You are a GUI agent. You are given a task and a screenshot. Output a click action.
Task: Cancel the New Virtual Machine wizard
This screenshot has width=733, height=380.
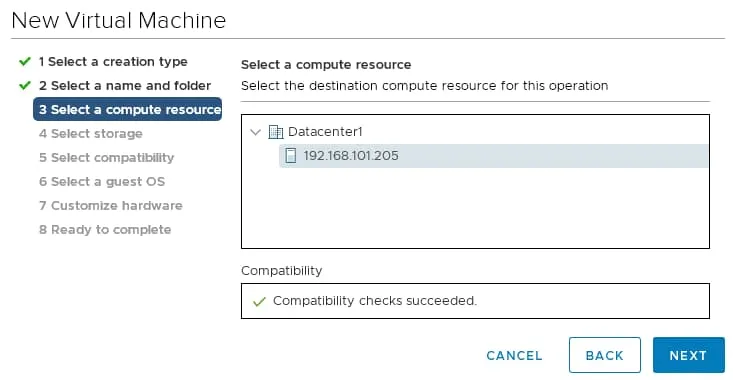tap(514, 356)
